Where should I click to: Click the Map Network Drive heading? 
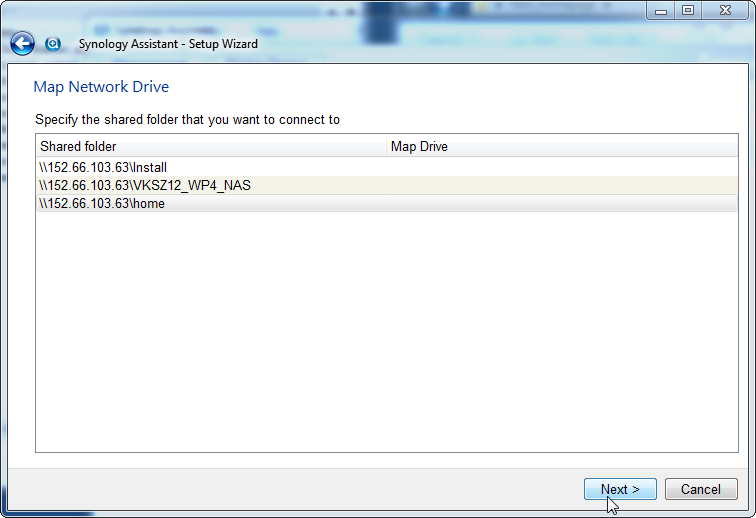[101, 87]
